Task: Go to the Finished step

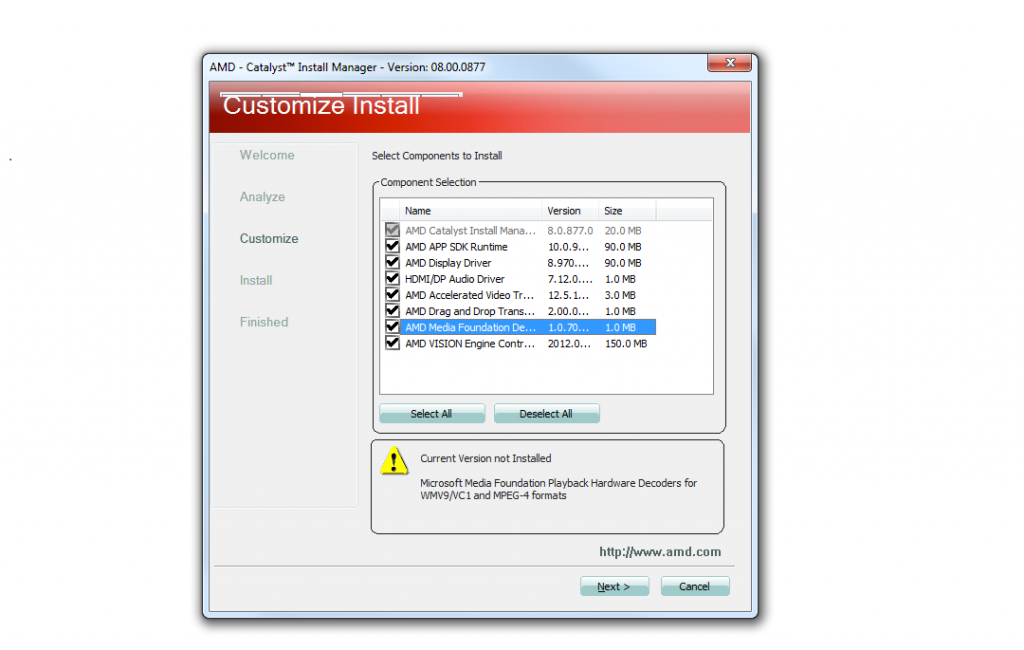Action: (264, 322)
